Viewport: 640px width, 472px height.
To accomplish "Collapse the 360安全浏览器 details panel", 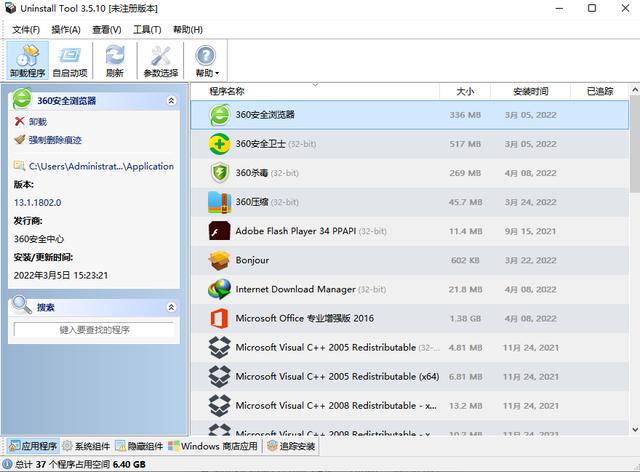I will (x=171, y=100).
